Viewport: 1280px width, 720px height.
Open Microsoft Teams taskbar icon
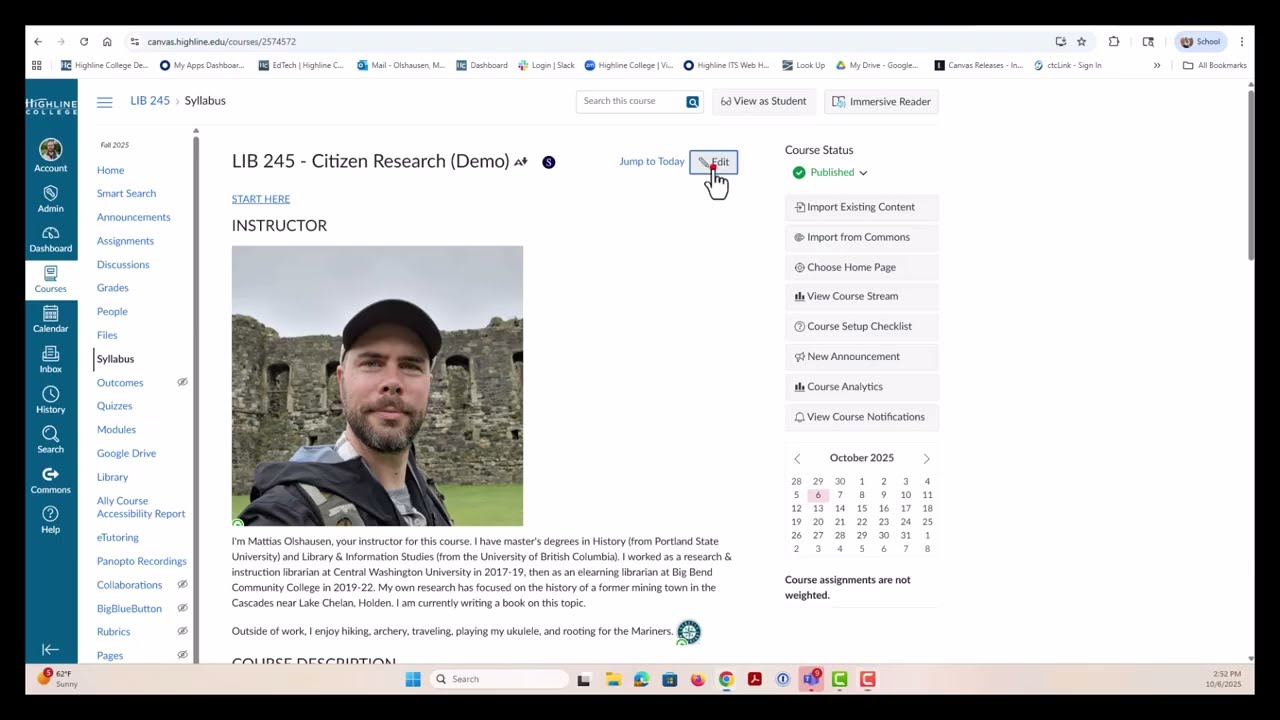point(811,679)
